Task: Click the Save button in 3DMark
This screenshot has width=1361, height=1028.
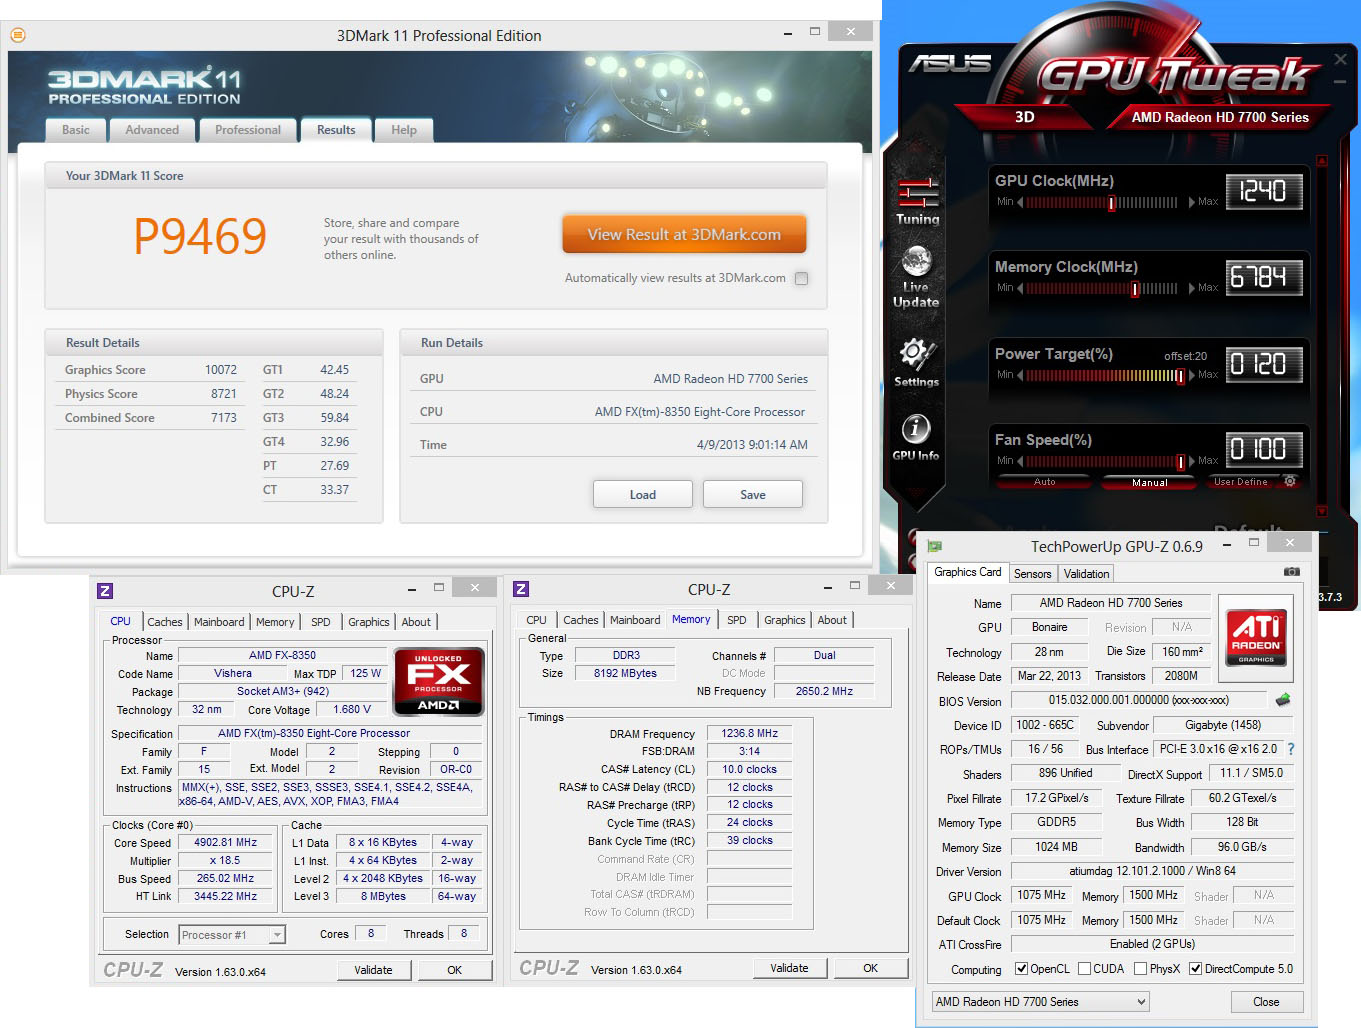Action: tap(753, 495)
